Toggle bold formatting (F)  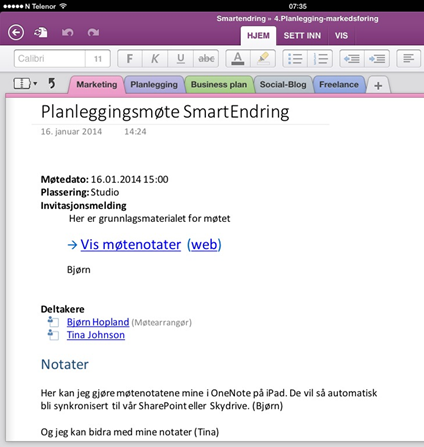(130, 59)
